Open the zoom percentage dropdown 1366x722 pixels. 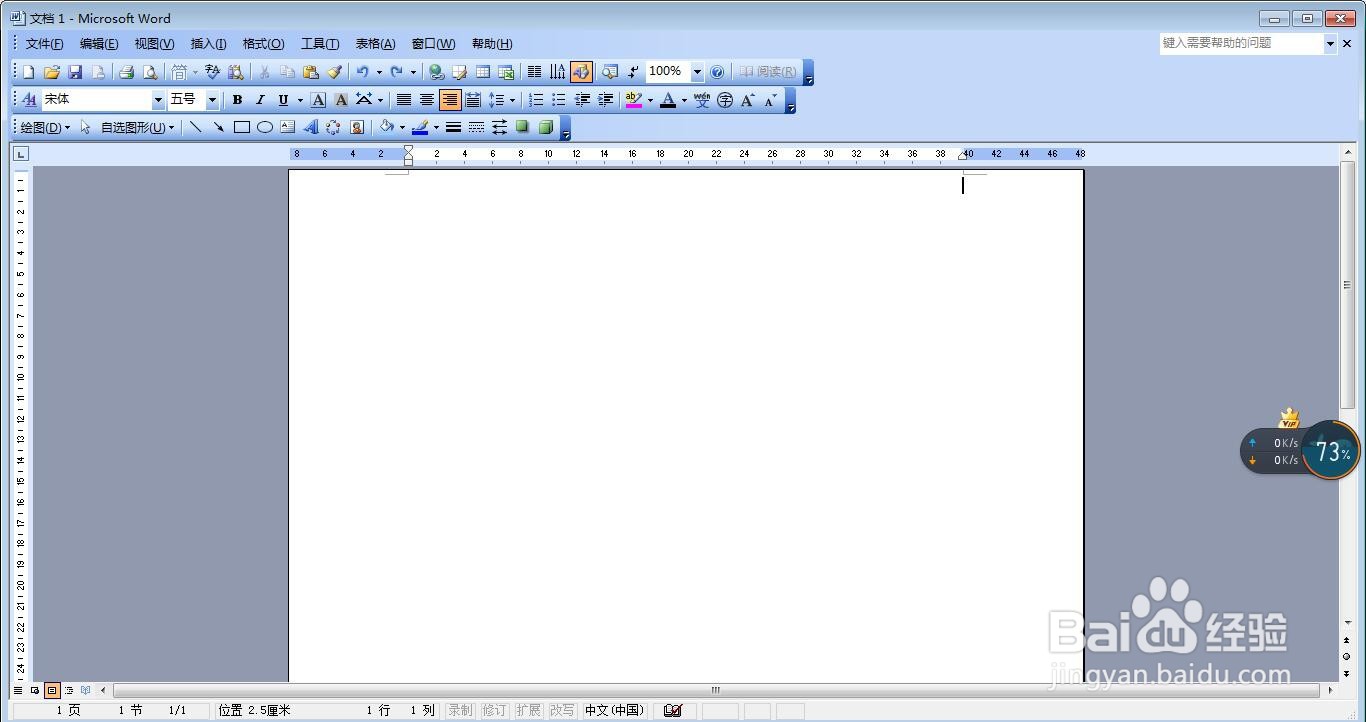pyautogui.click(x=697, y=72)
